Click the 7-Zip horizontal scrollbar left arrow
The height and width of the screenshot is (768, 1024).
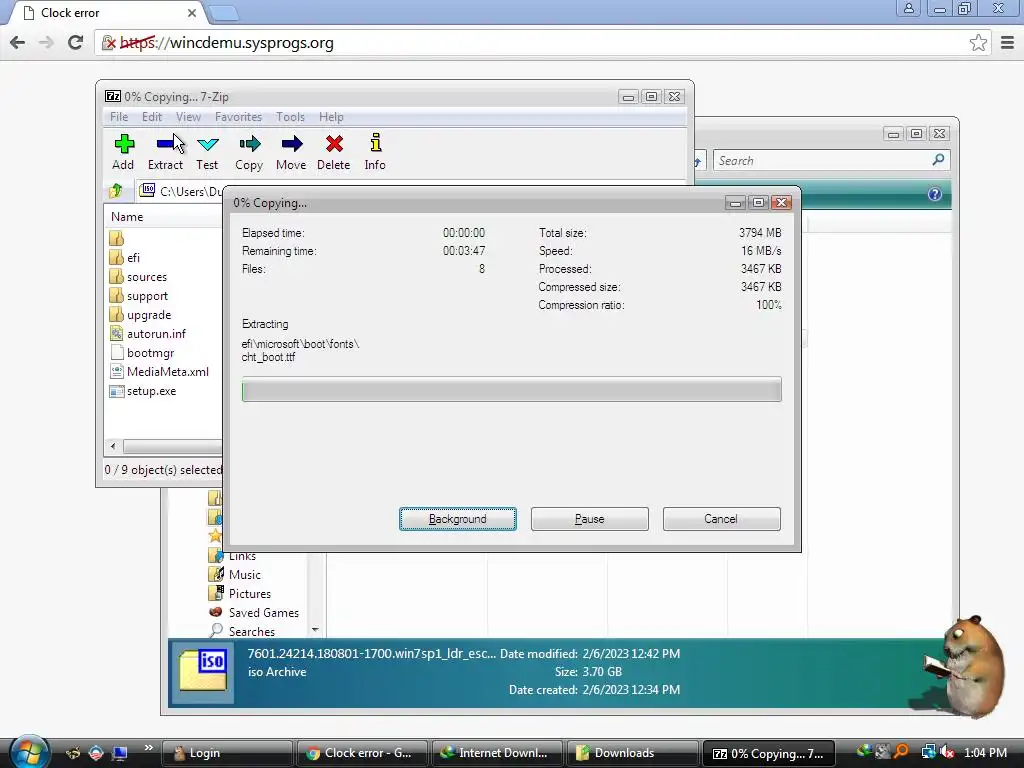[x=114, y=446]
